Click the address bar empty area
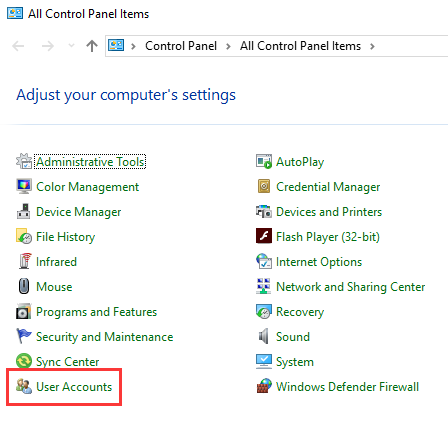Screen dimensions: 448x423 pyautogui.click(x=413, y=46)
